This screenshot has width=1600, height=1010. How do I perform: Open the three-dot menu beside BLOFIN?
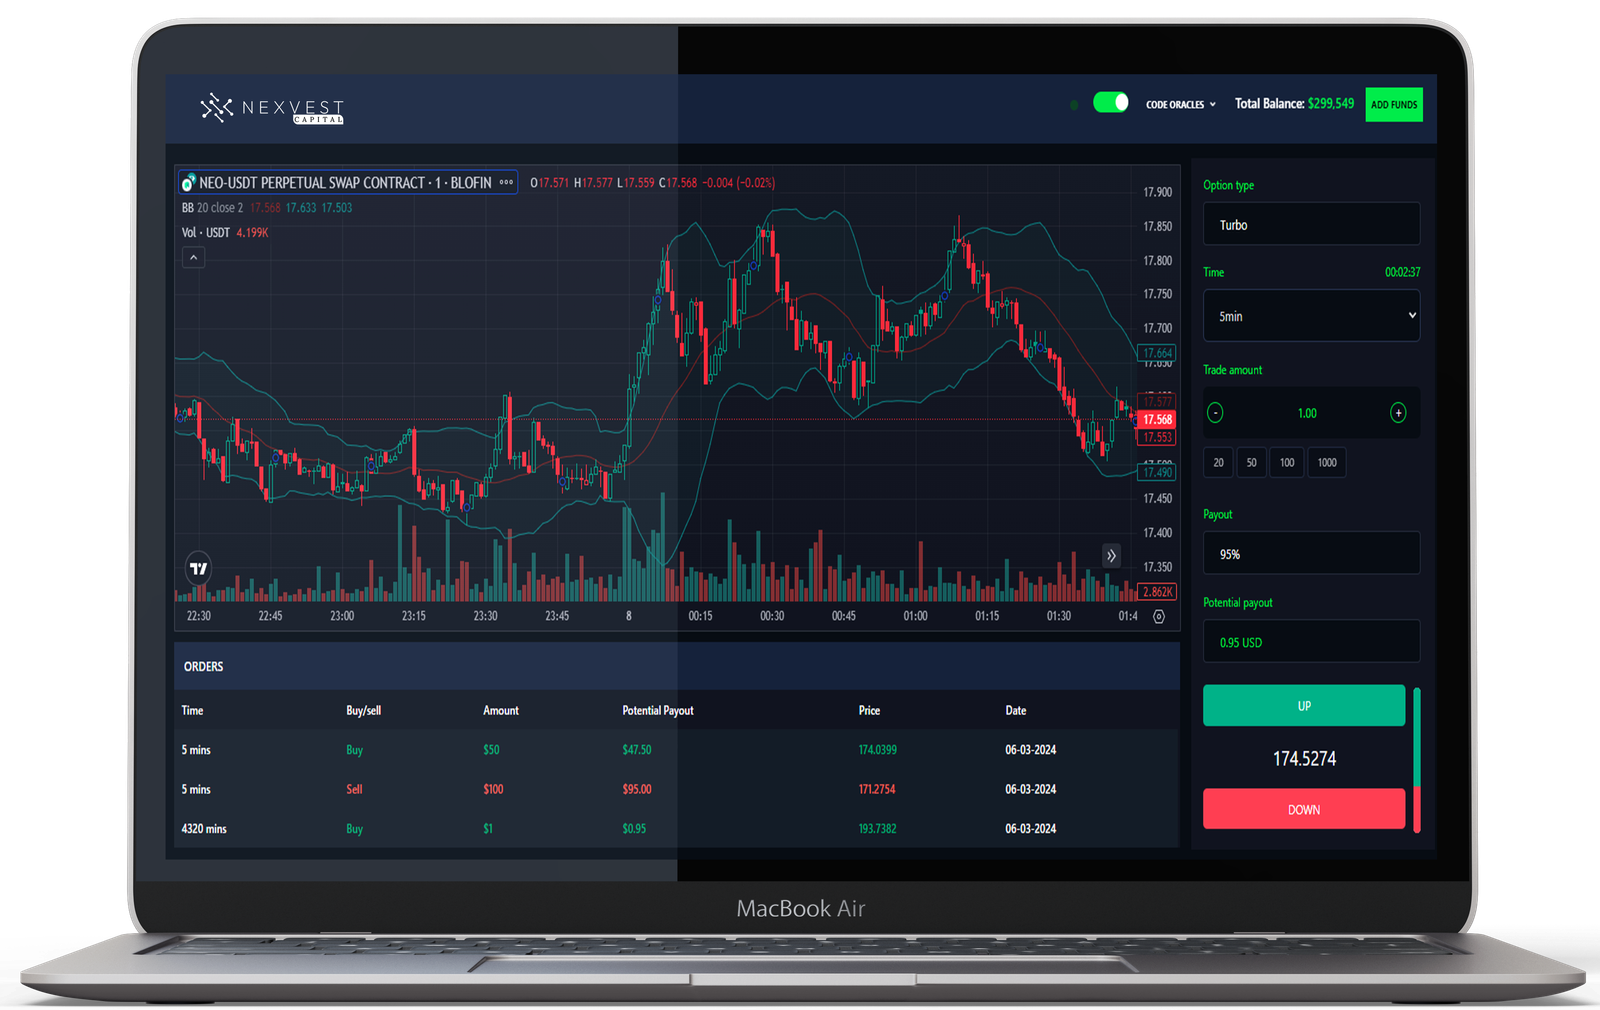coord(506,183)
